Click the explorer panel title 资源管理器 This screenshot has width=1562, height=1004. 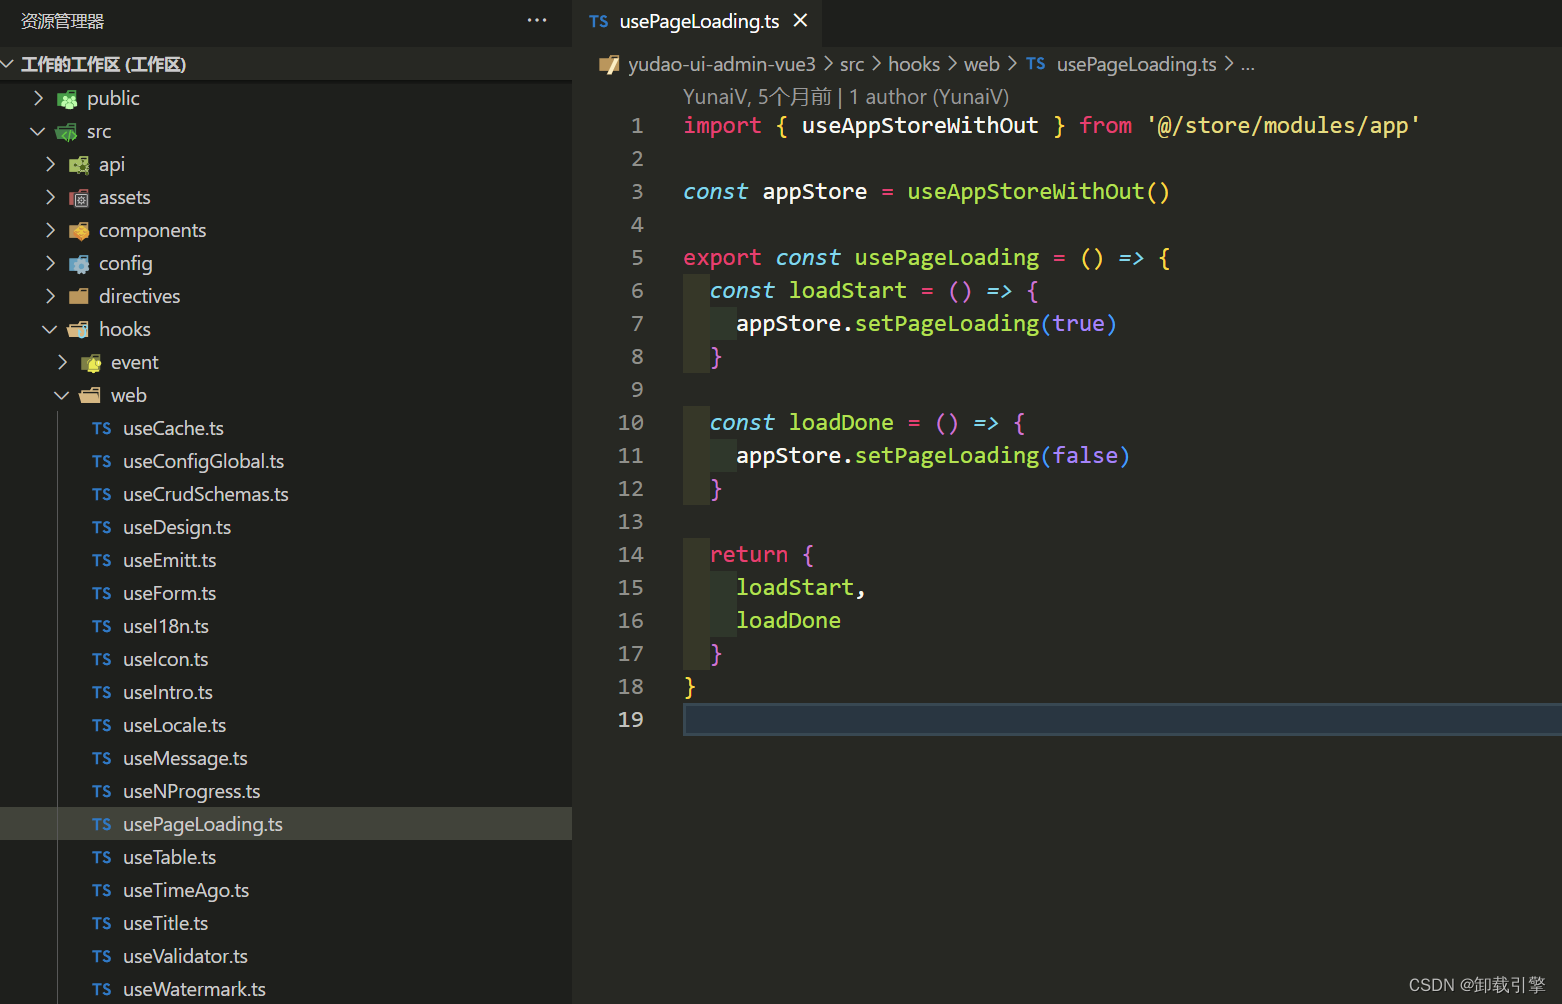click(x=62, y=21)
